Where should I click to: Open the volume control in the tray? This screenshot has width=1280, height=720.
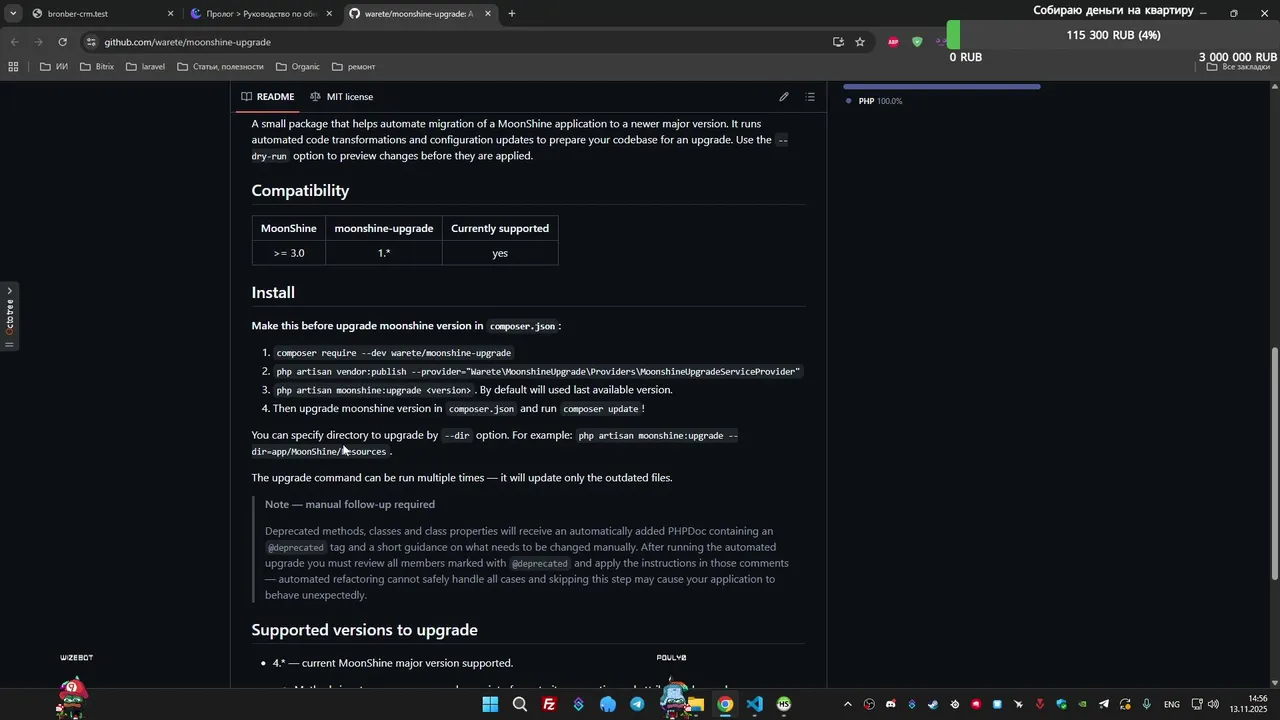coord(1213,704)
